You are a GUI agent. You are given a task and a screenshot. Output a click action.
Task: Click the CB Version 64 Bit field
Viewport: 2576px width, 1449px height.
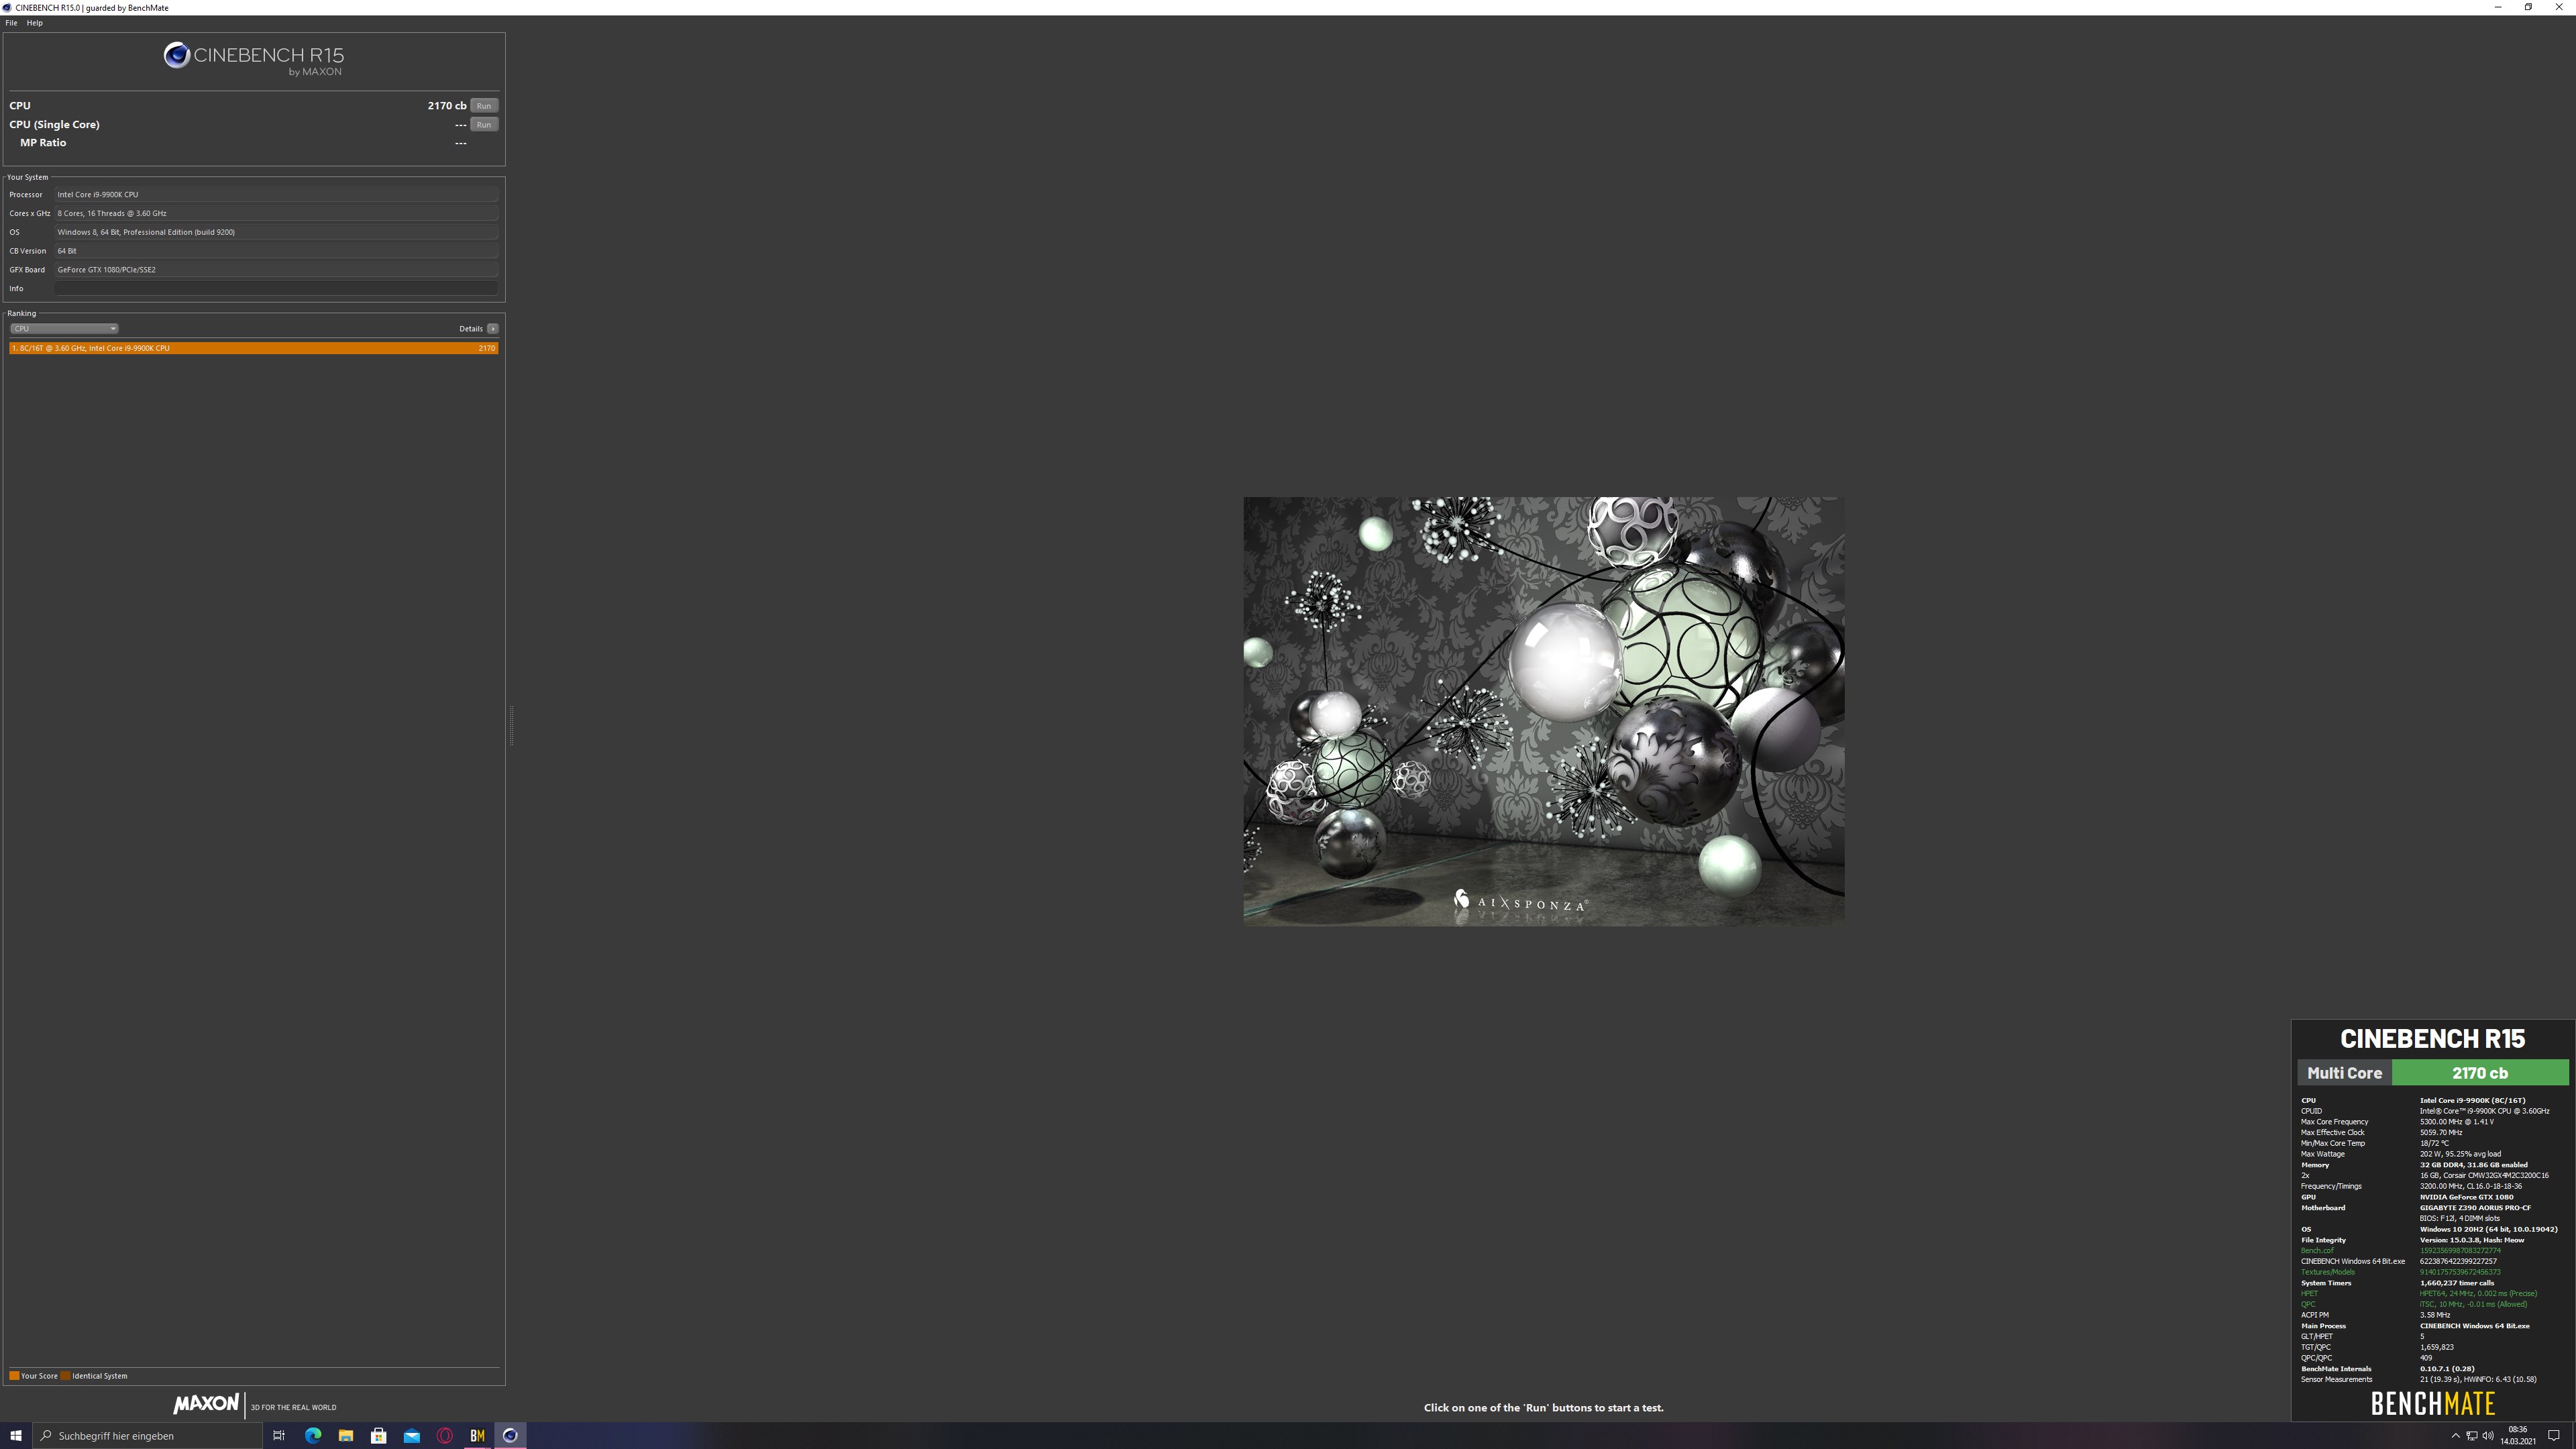276,251
